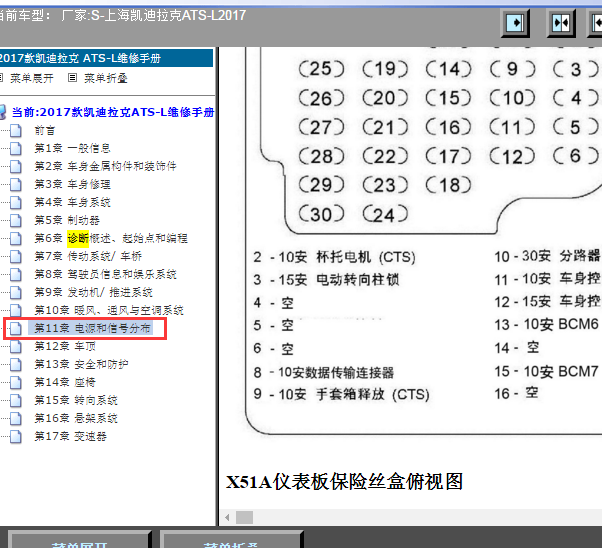Click the page icon beside 第1章 一般信息
Image resolution: width=602 pixels, height=548 pixels.
[x=16, y=148]
